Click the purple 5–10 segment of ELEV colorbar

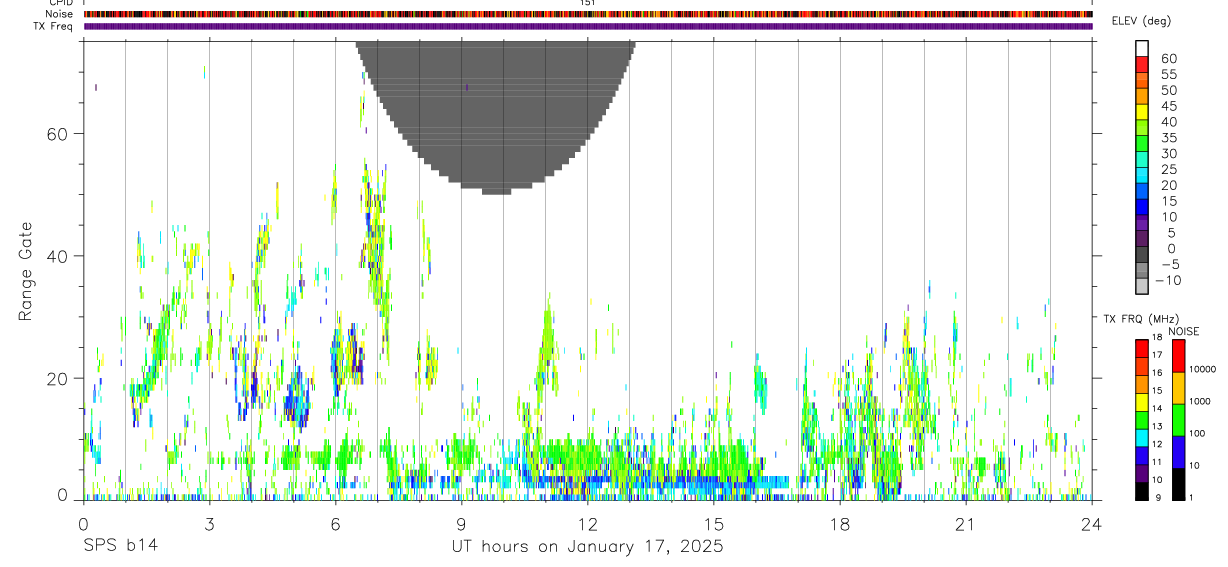coord(1142,223)
